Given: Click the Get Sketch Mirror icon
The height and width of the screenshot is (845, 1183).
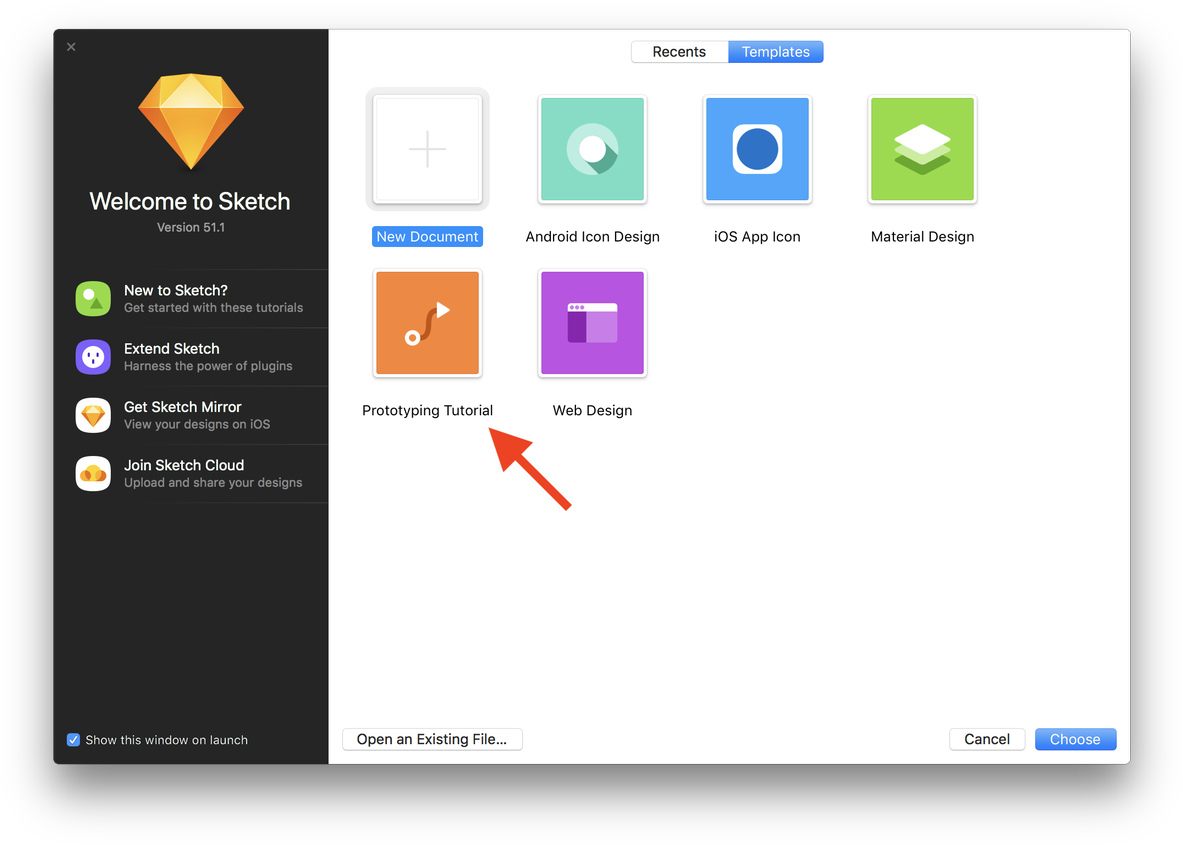Looking at the screenshot, I should point(94,415).
